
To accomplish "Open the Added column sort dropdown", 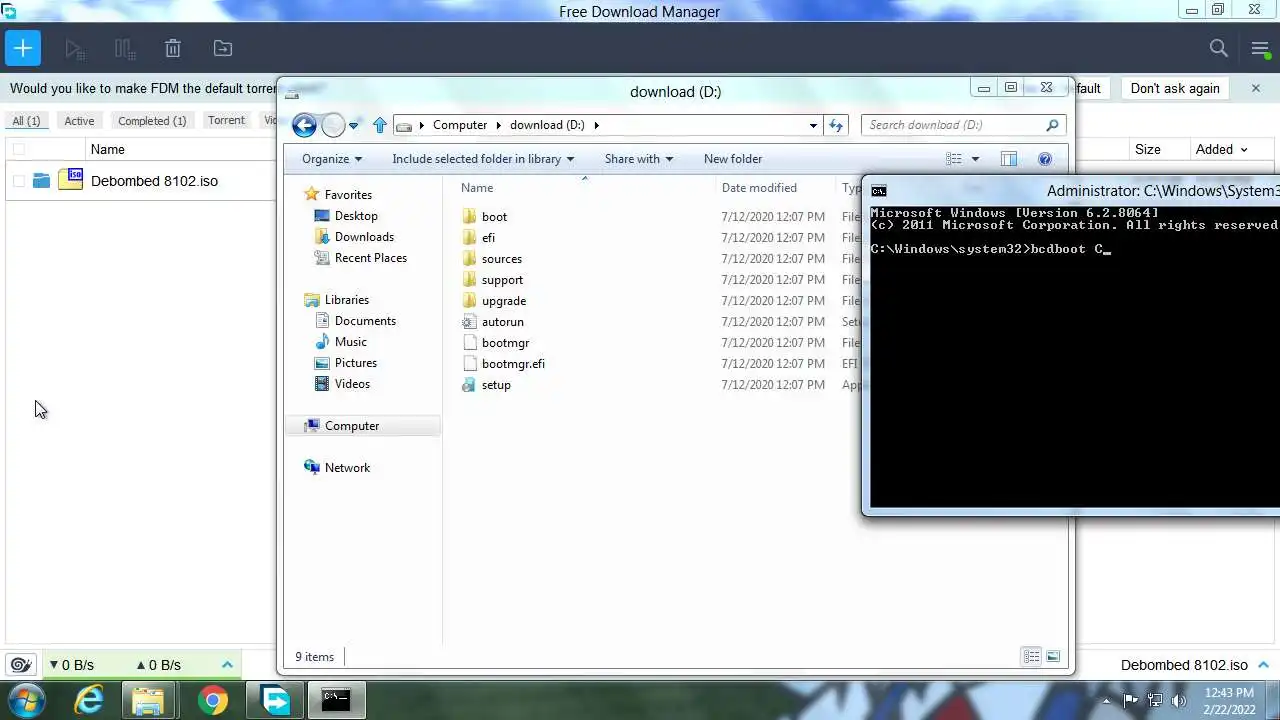I will (x=1244, y=150).
